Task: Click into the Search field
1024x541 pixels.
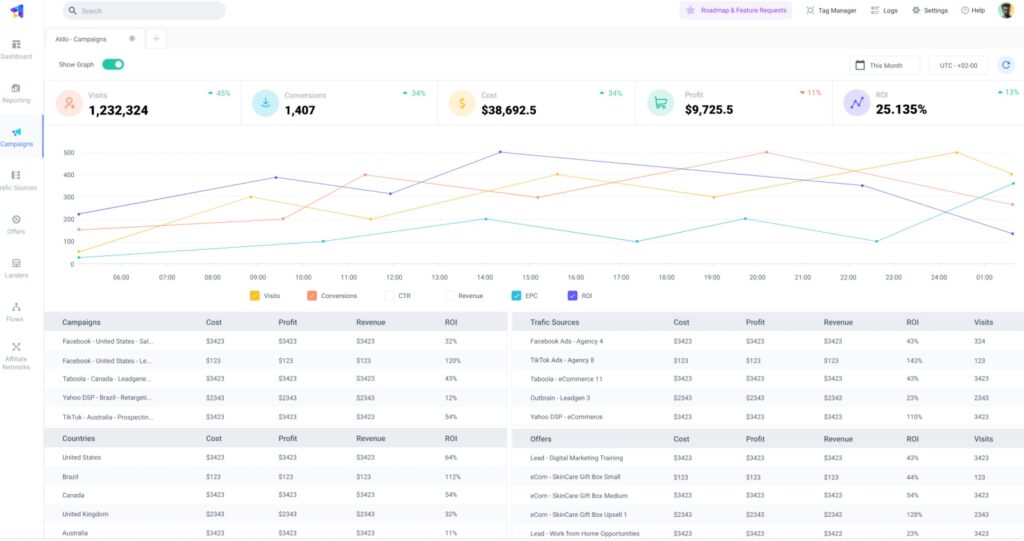Action: [x=144, y=10]
